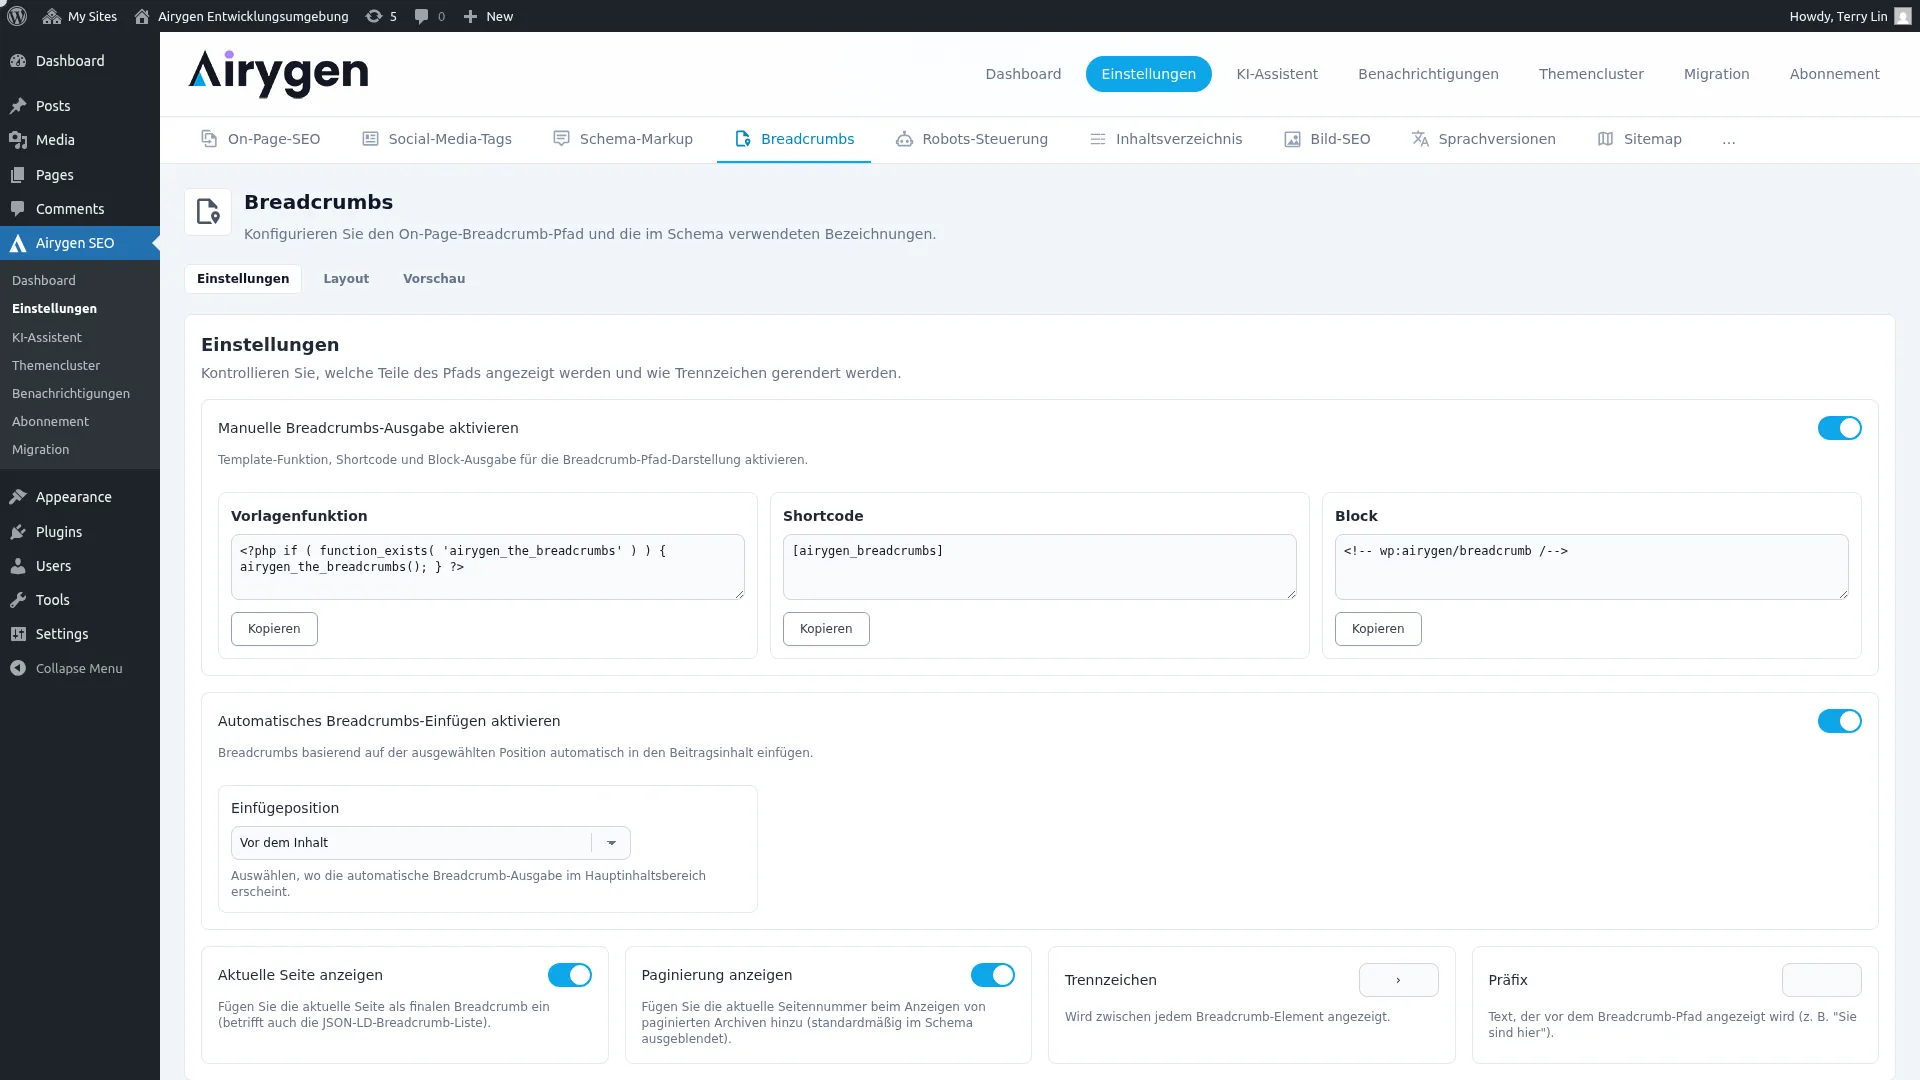
Task: Click the Media icon in sidebar
Action: click(x=18, y=140)
